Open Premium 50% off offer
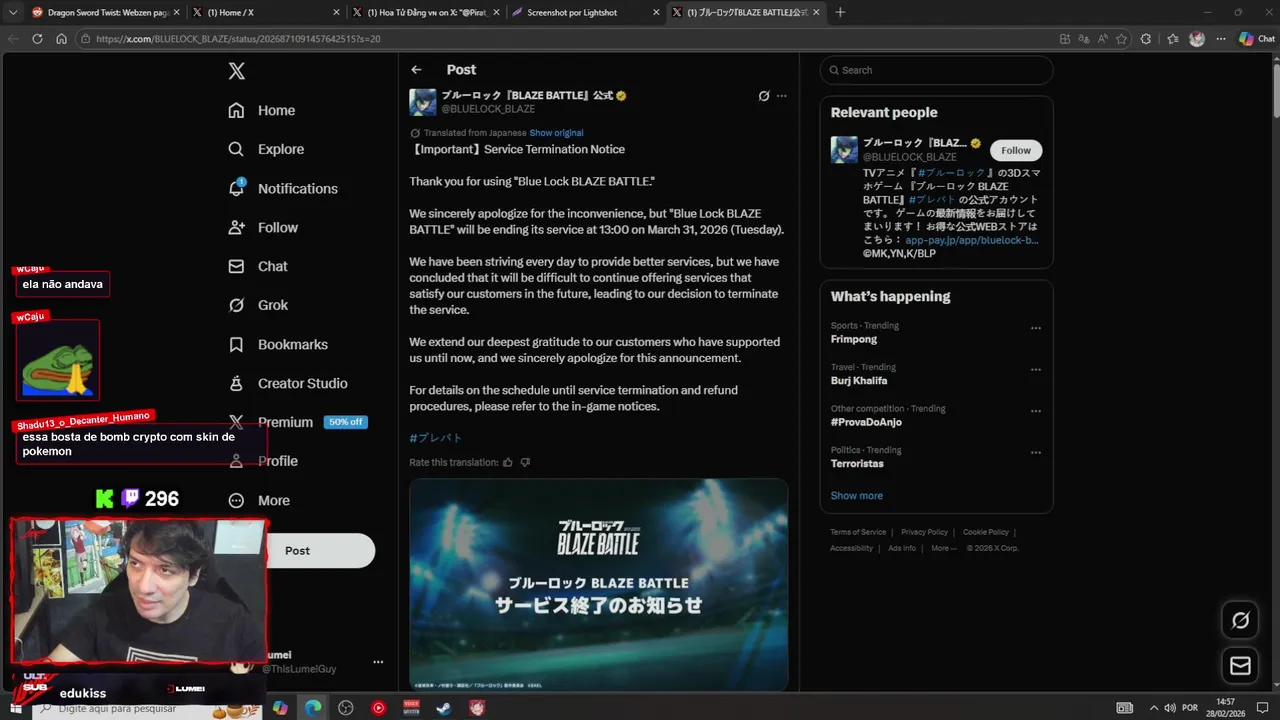1280x720 pixels. [x=297, y=422]
